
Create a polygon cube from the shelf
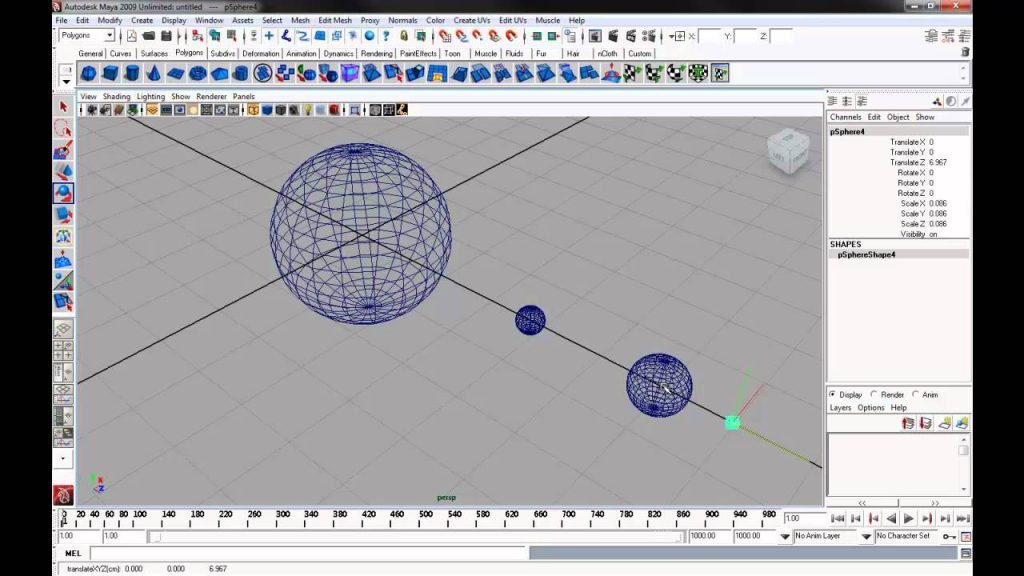click(x=110, y=73)
